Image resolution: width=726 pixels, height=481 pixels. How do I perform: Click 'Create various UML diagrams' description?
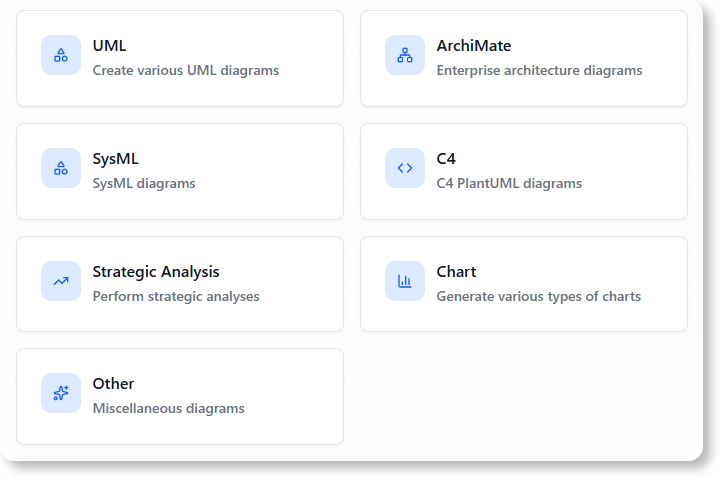pyautogui.click(x=185, y=71)
